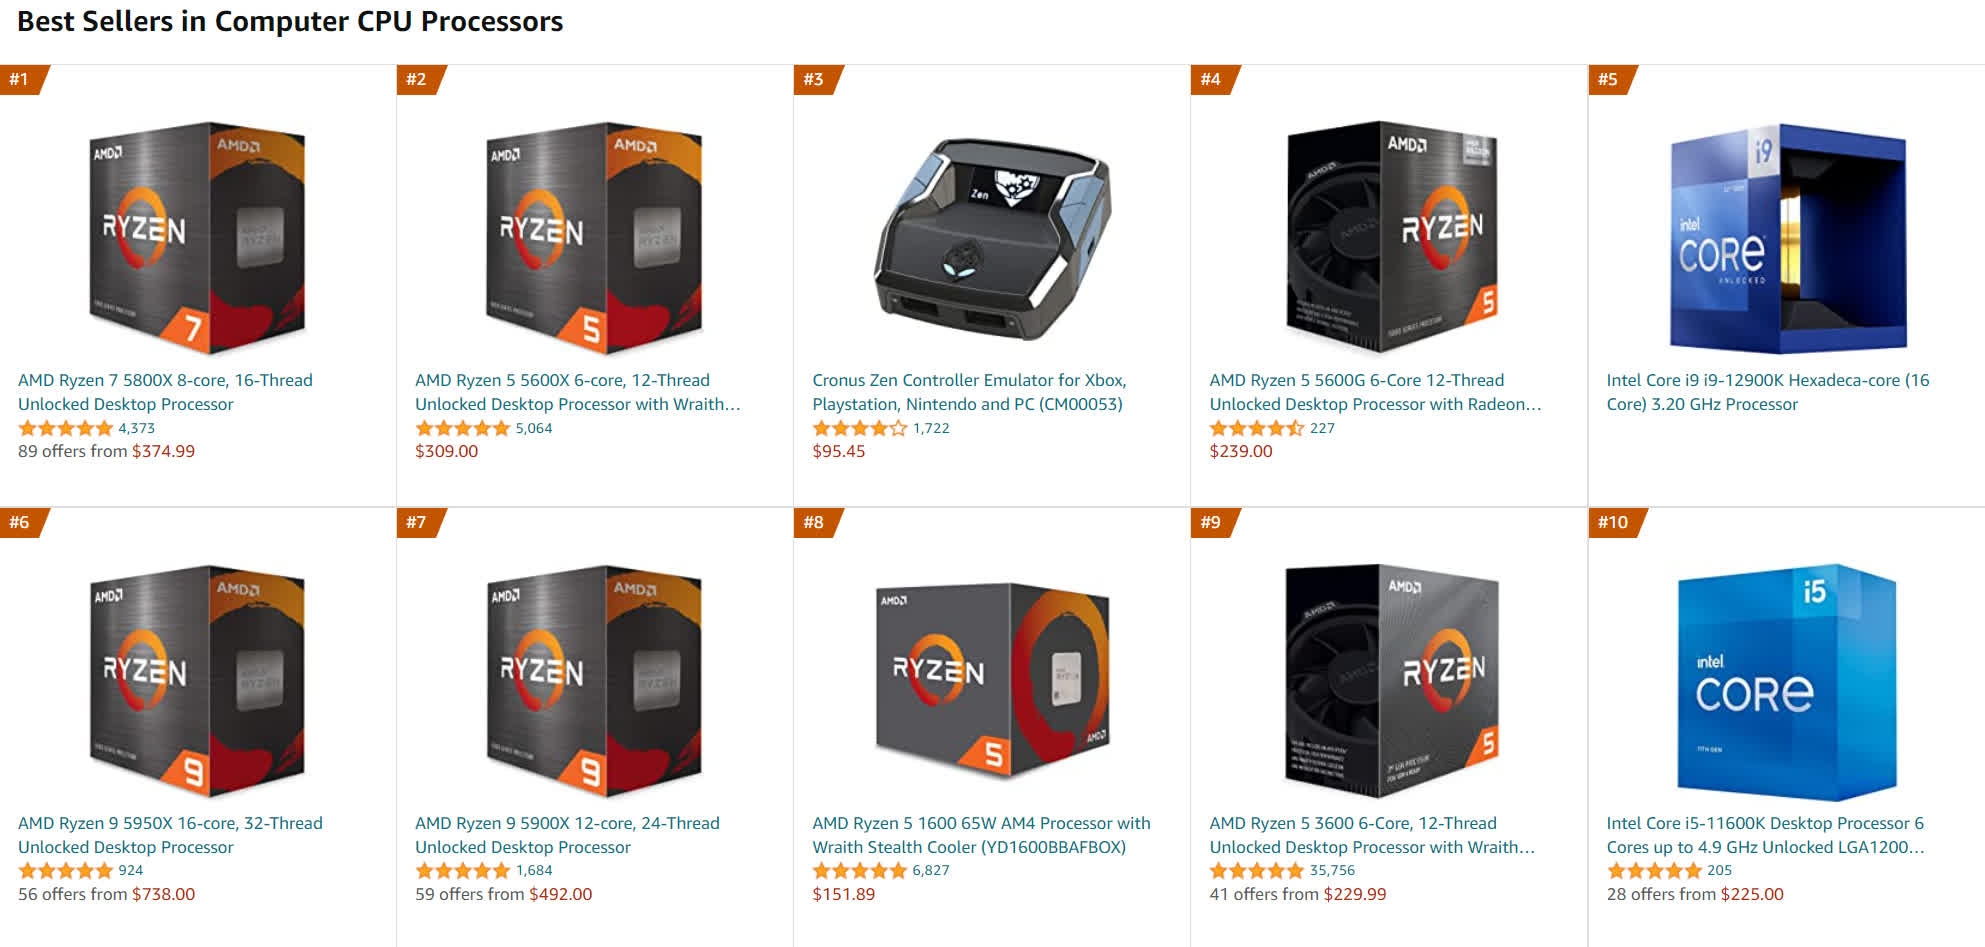Screen dimensions: 1985x947
Task: Open the Ryzen 5 5600G product image
Action: point(1391,238)
